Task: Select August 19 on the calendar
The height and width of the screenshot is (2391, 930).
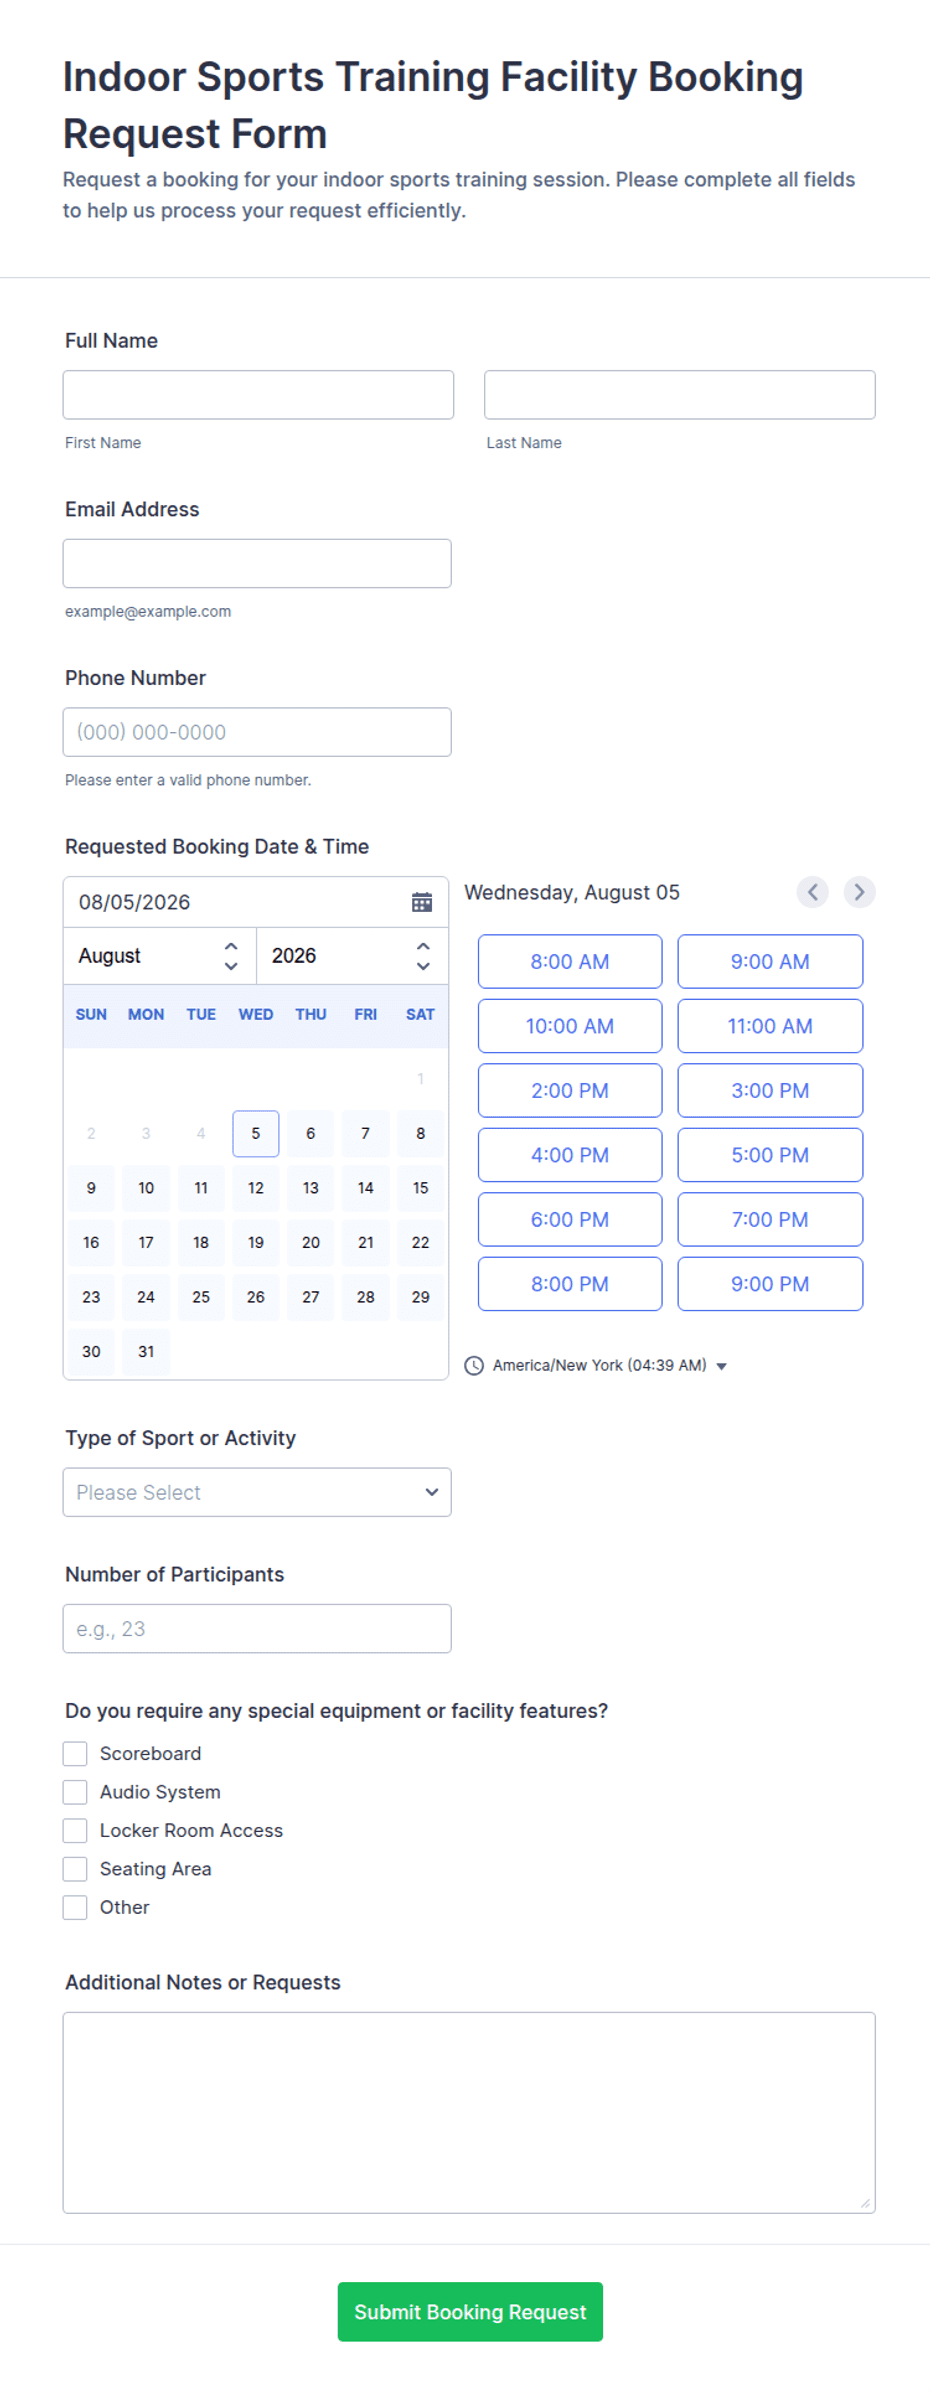Action: click(x=256, y=1242)
